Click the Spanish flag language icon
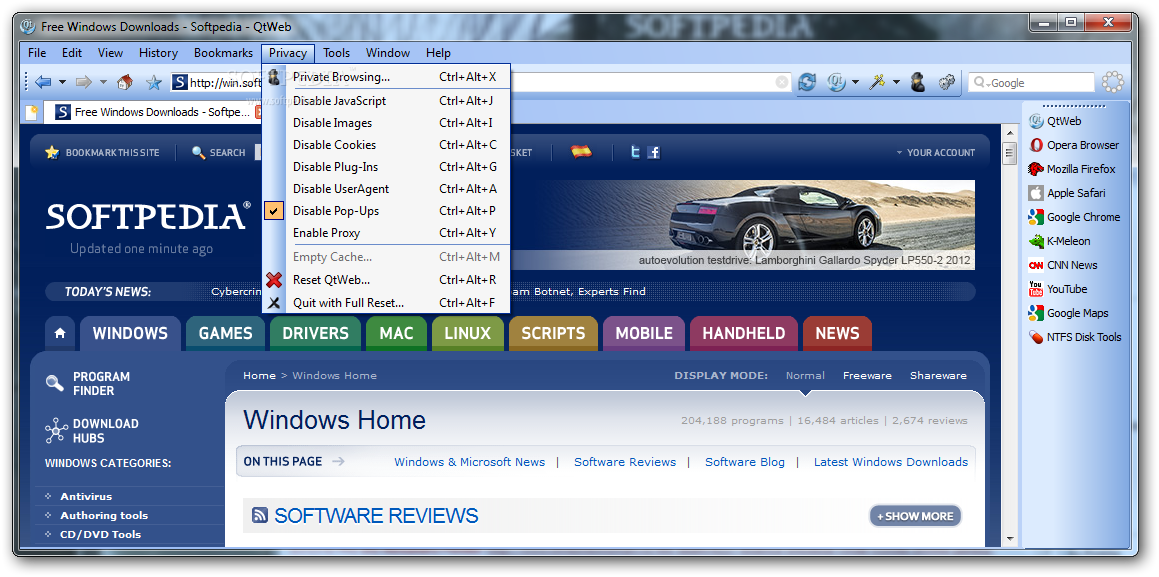The image size is (1159, 577). coord(582,152)
